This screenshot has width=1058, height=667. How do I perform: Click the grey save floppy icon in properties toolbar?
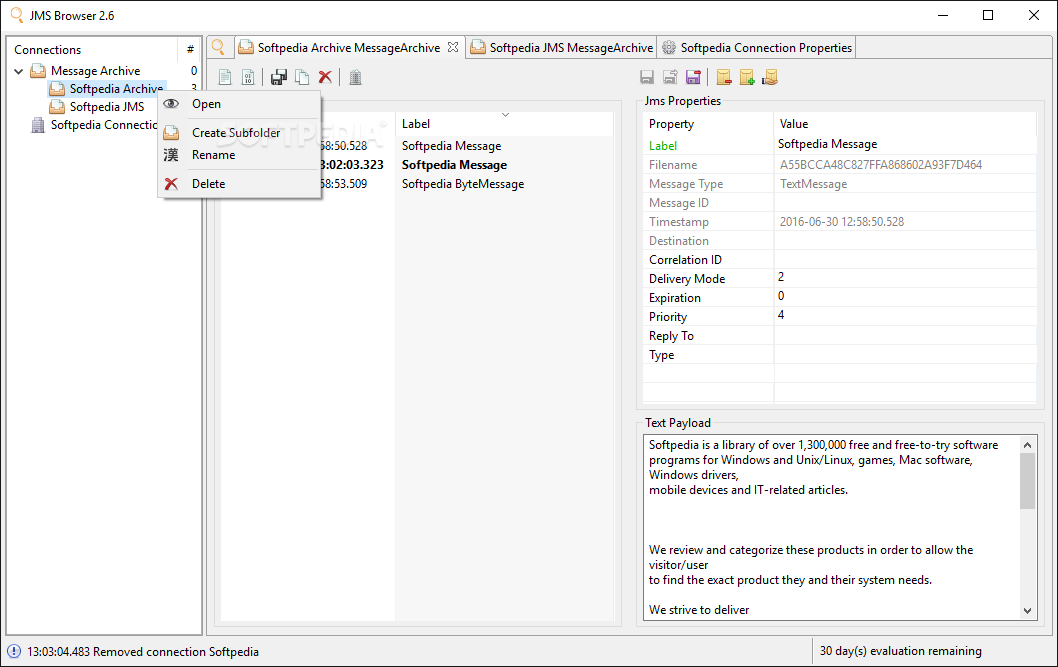click(x=647, y=78)
